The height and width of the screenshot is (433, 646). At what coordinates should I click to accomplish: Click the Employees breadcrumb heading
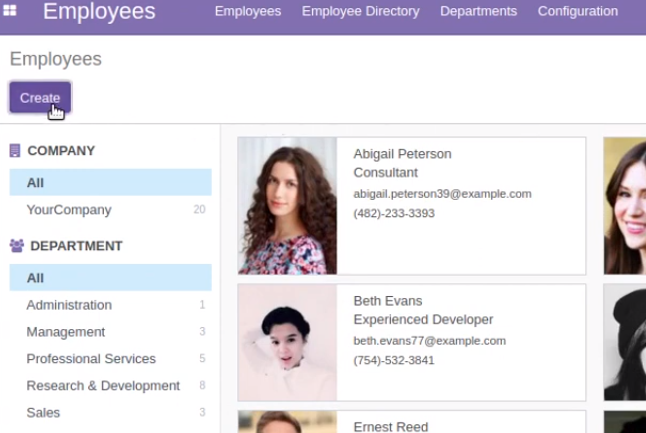tap(56, 59)
